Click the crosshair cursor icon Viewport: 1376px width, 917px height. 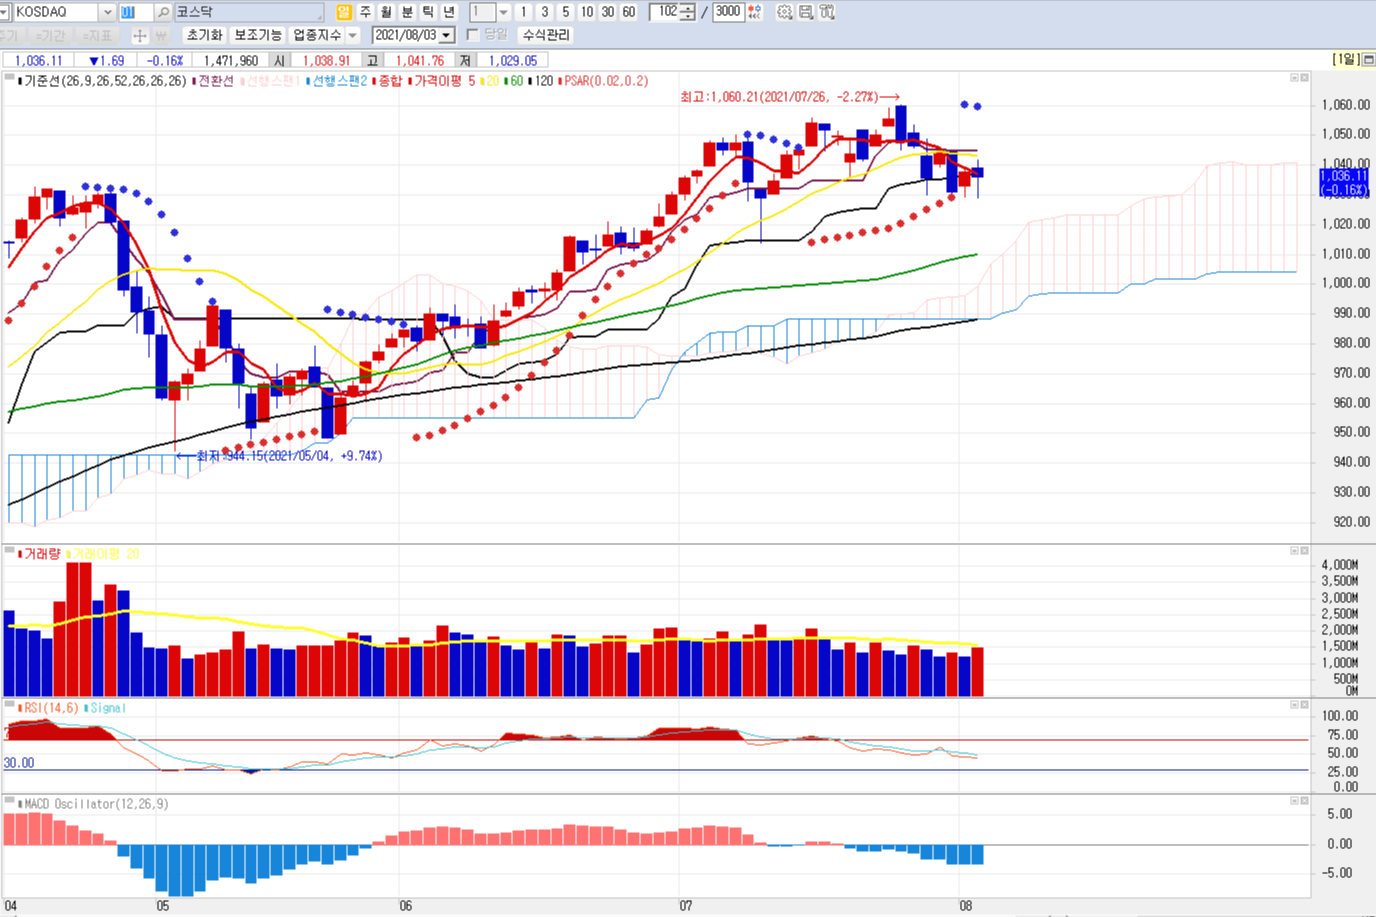(140, 35)
